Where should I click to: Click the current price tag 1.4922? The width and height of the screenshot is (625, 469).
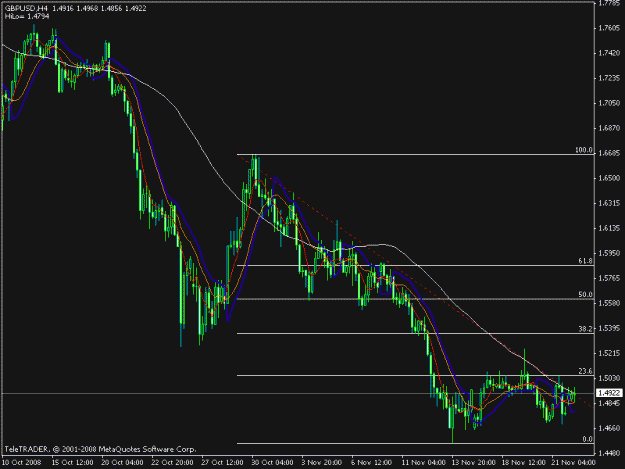[609, 393]
